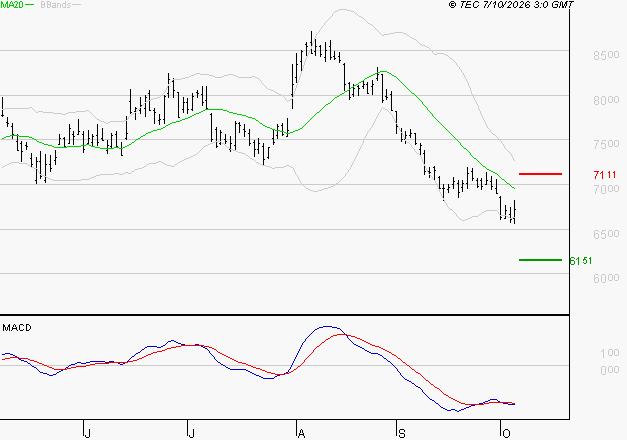Click the MACD 000 axis label
Image resolution: width=627 pixels, height=440 pixels.
click(x=610, y=370)
